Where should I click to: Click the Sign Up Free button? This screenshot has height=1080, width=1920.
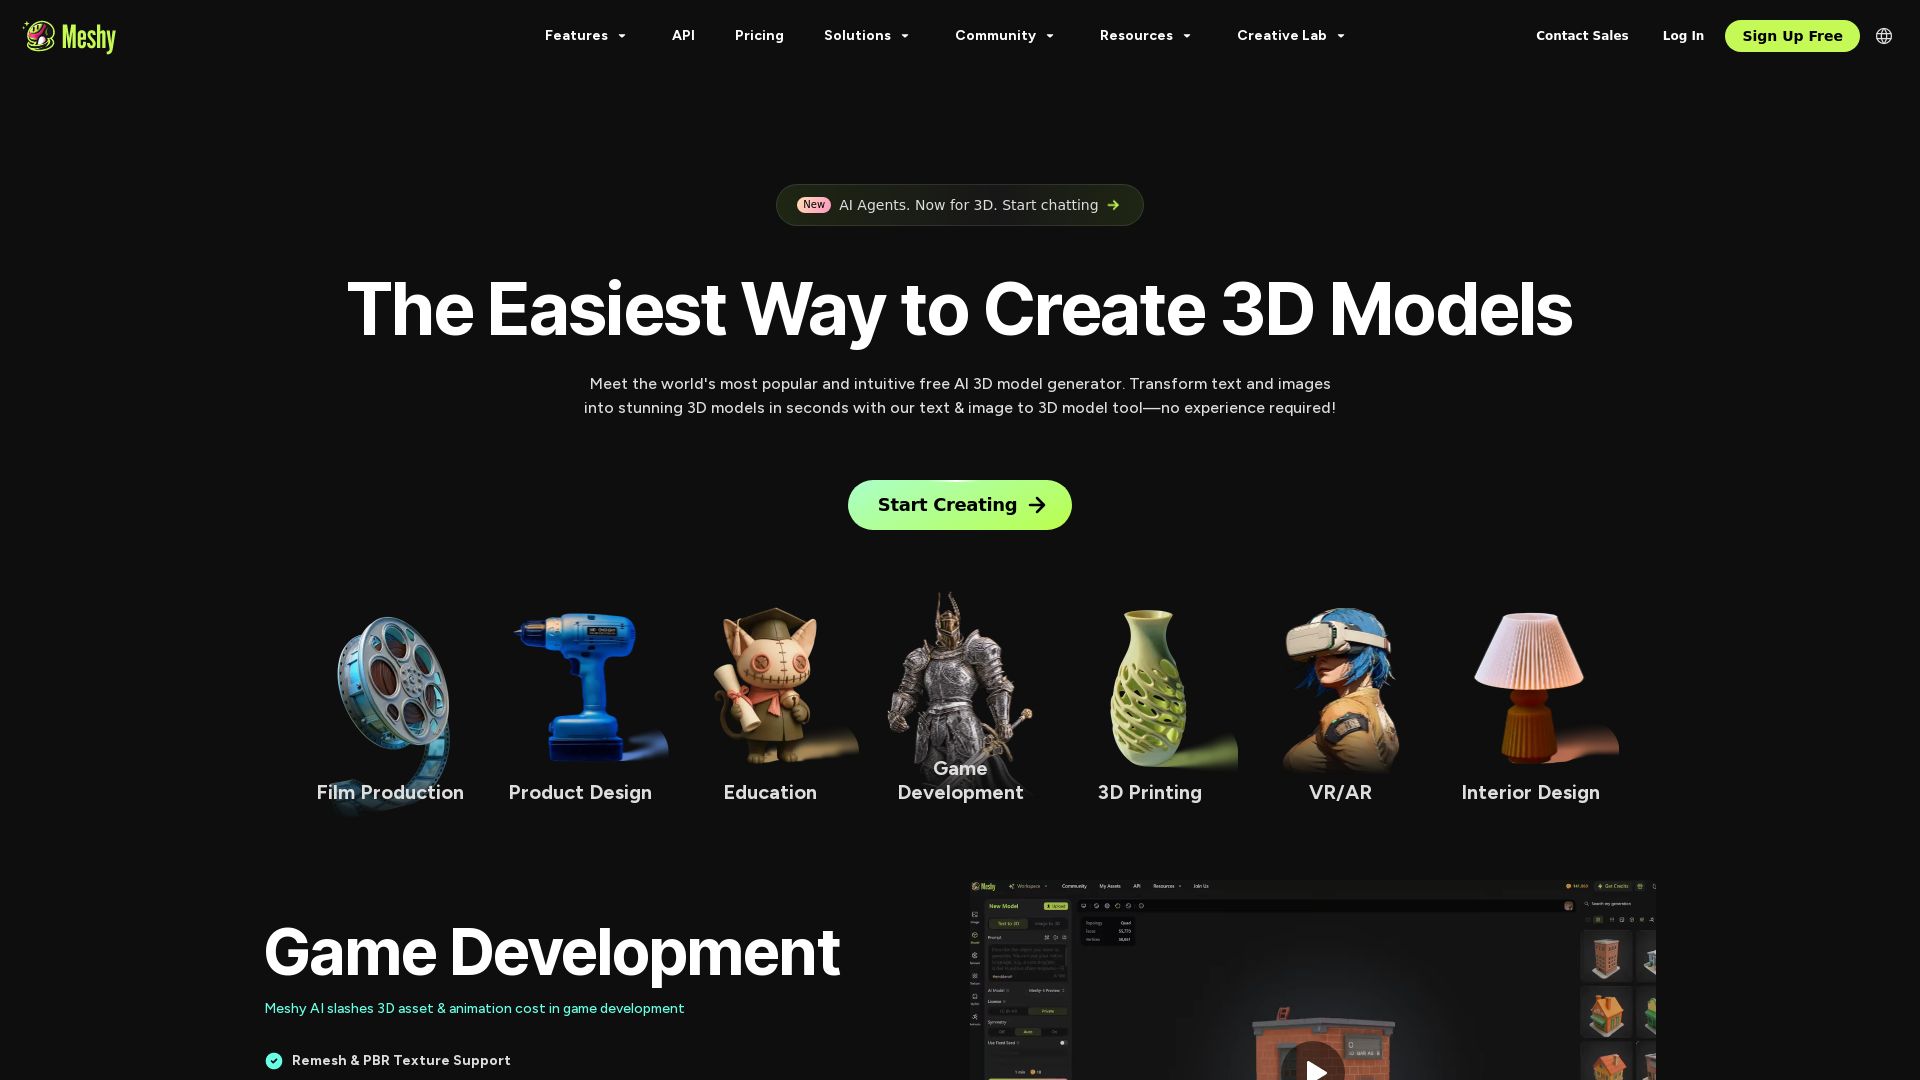1792,36
